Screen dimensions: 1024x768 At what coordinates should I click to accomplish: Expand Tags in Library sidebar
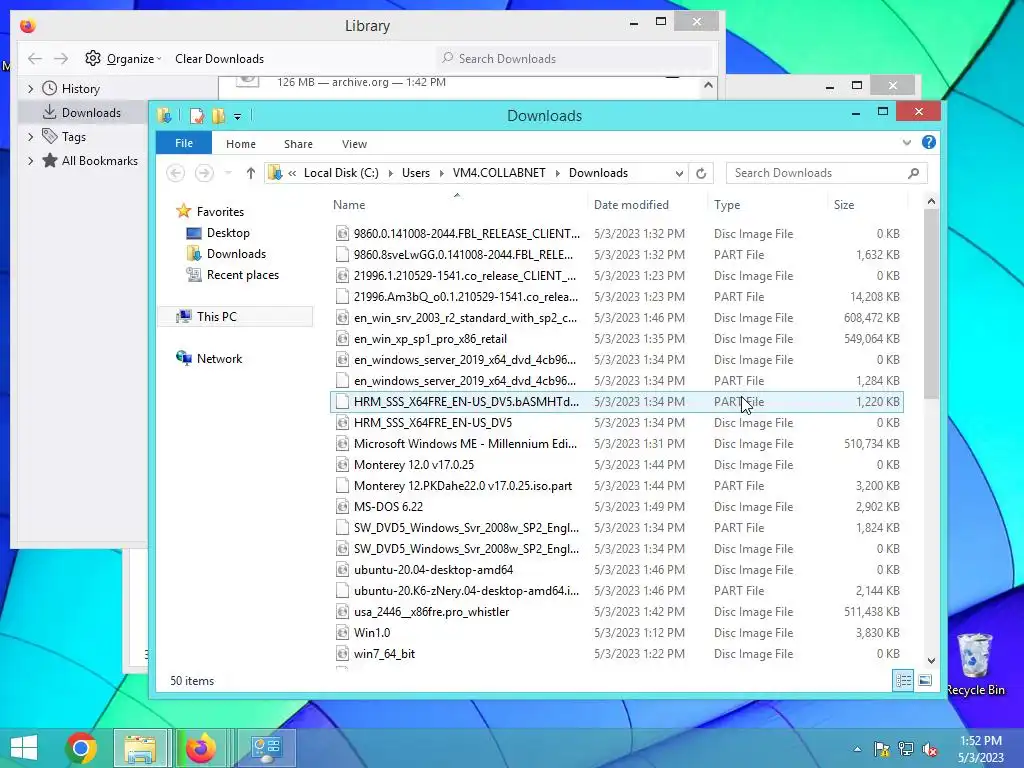click(31, 137)
